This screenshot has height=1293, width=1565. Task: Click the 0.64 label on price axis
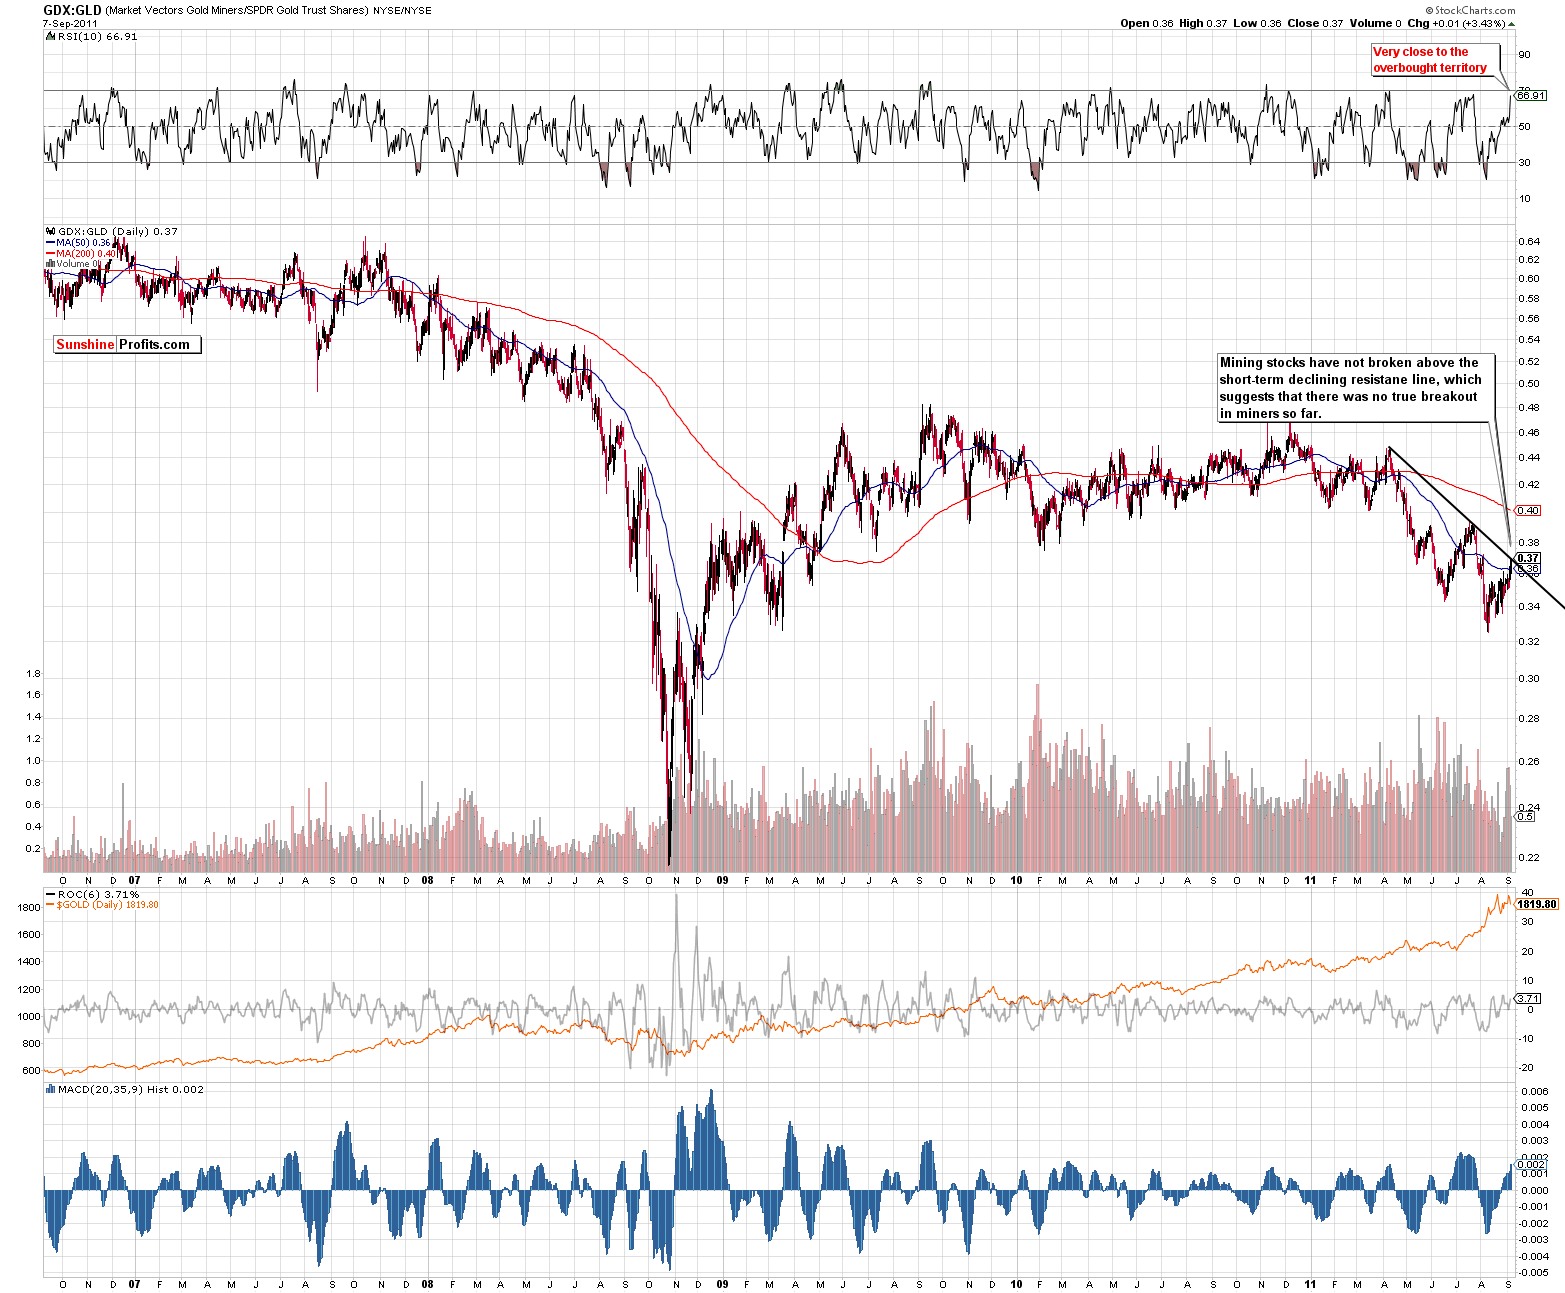click(1528, 241)
